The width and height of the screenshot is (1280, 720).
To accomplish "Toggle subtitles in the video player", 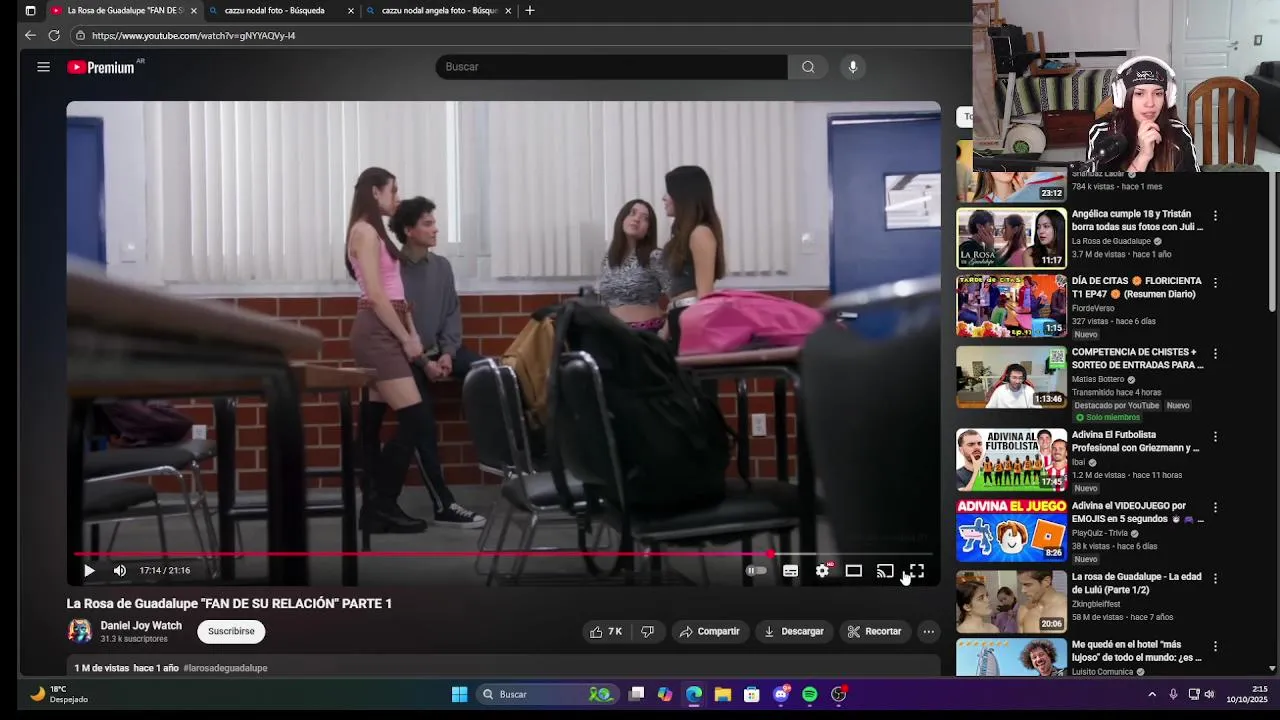I will coord(790,571).
